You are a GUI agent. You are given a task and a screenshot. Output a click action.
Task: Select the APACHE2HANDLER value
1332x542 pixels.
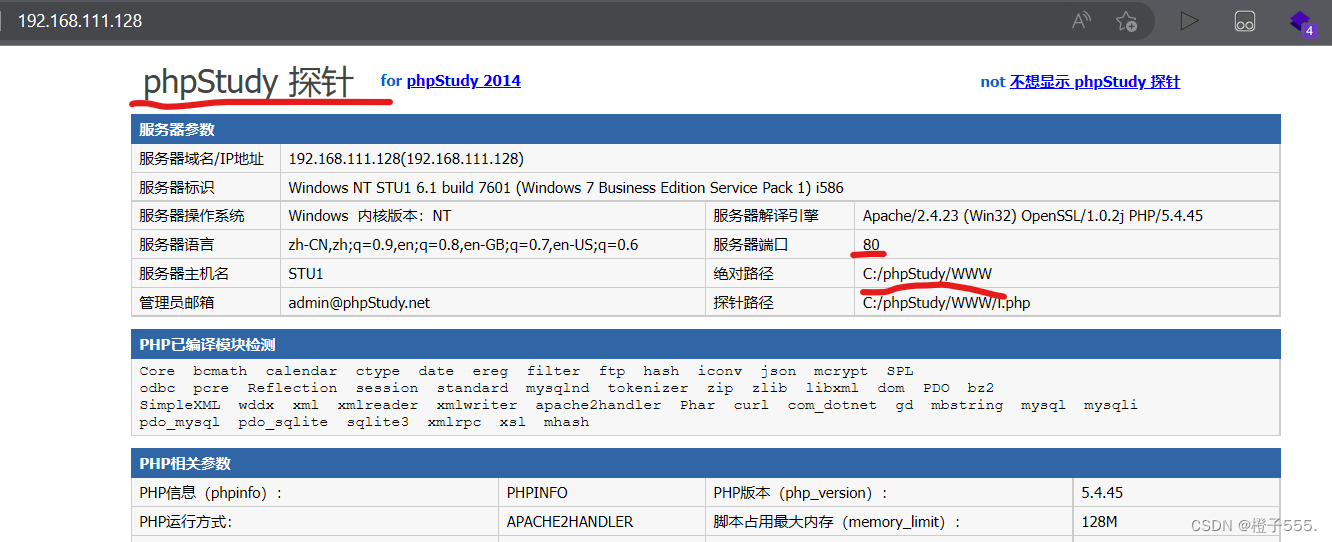pyautogui.click(x=570, y=522)
